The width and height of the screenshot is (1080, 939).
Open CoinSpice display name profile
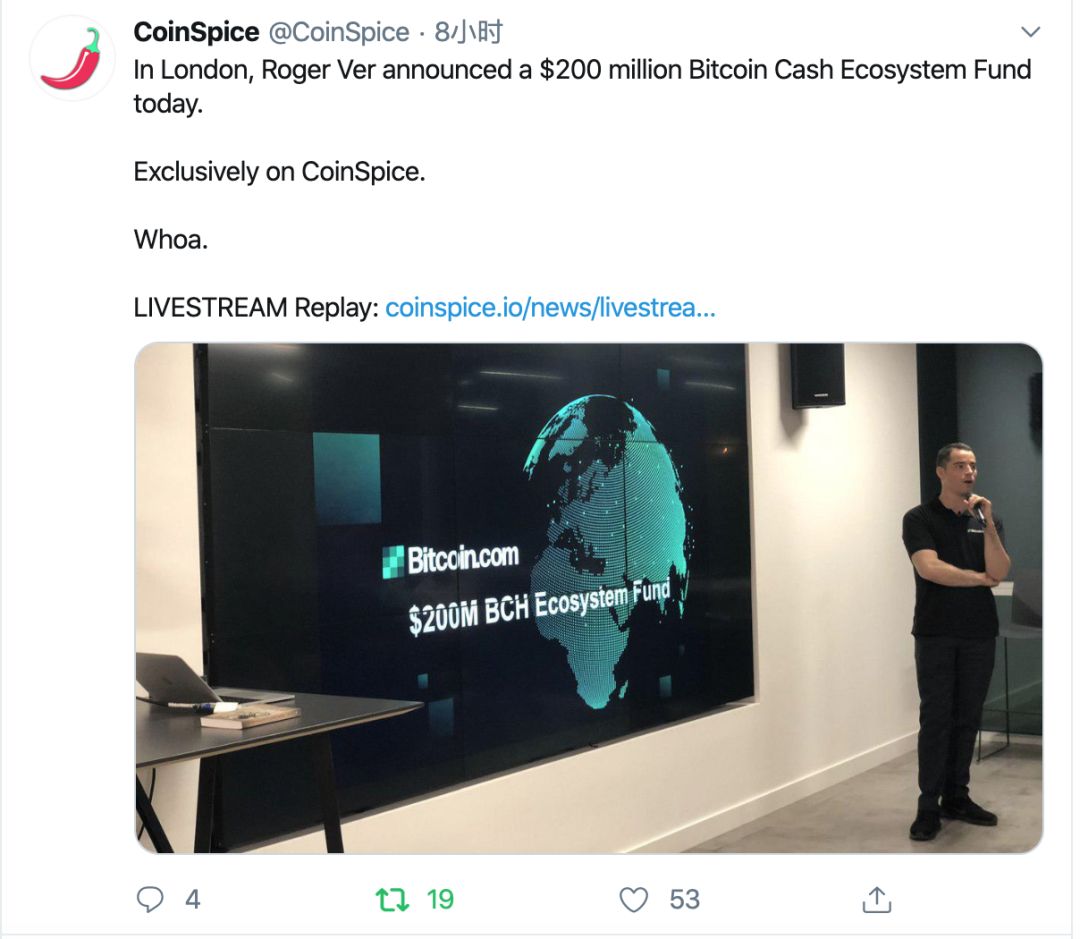pyautogui.click(x=196, y=32)
